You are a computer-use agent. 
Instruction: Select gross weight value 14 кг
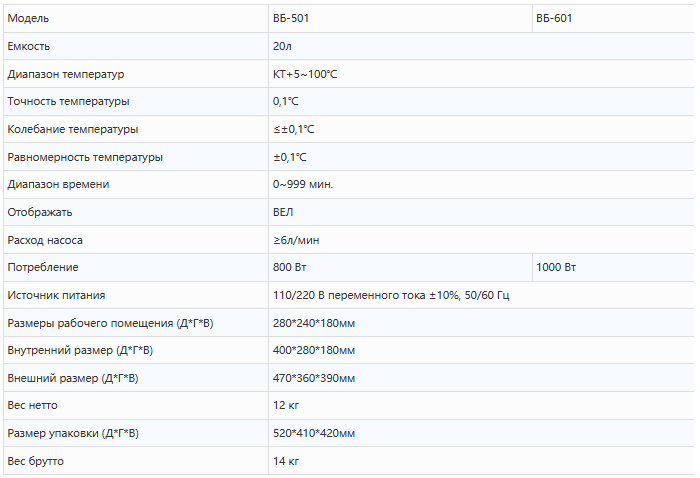(285, 461)
